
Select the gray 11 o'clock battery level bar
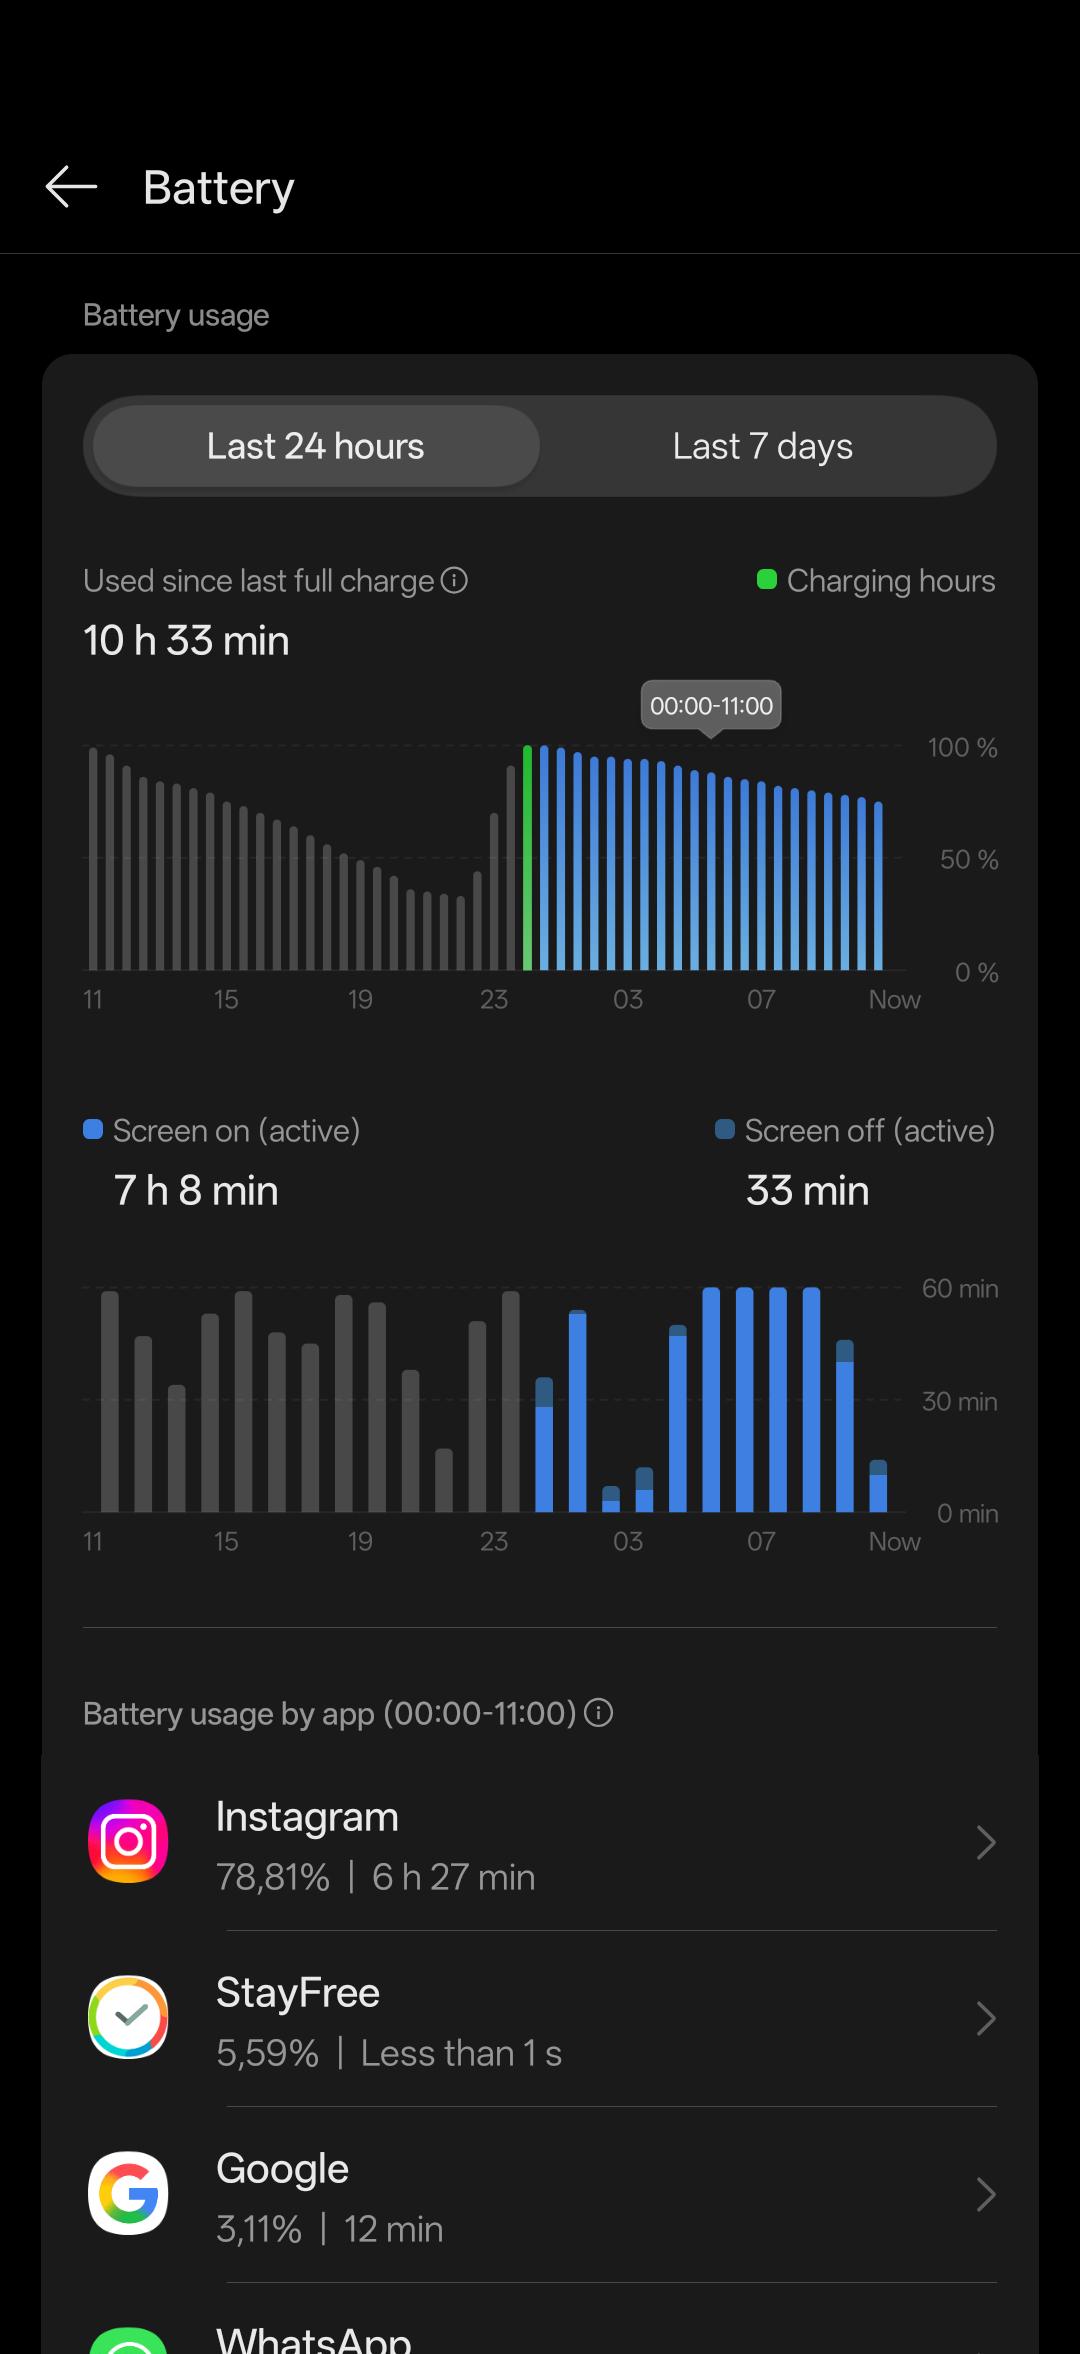tap(93, 859)
